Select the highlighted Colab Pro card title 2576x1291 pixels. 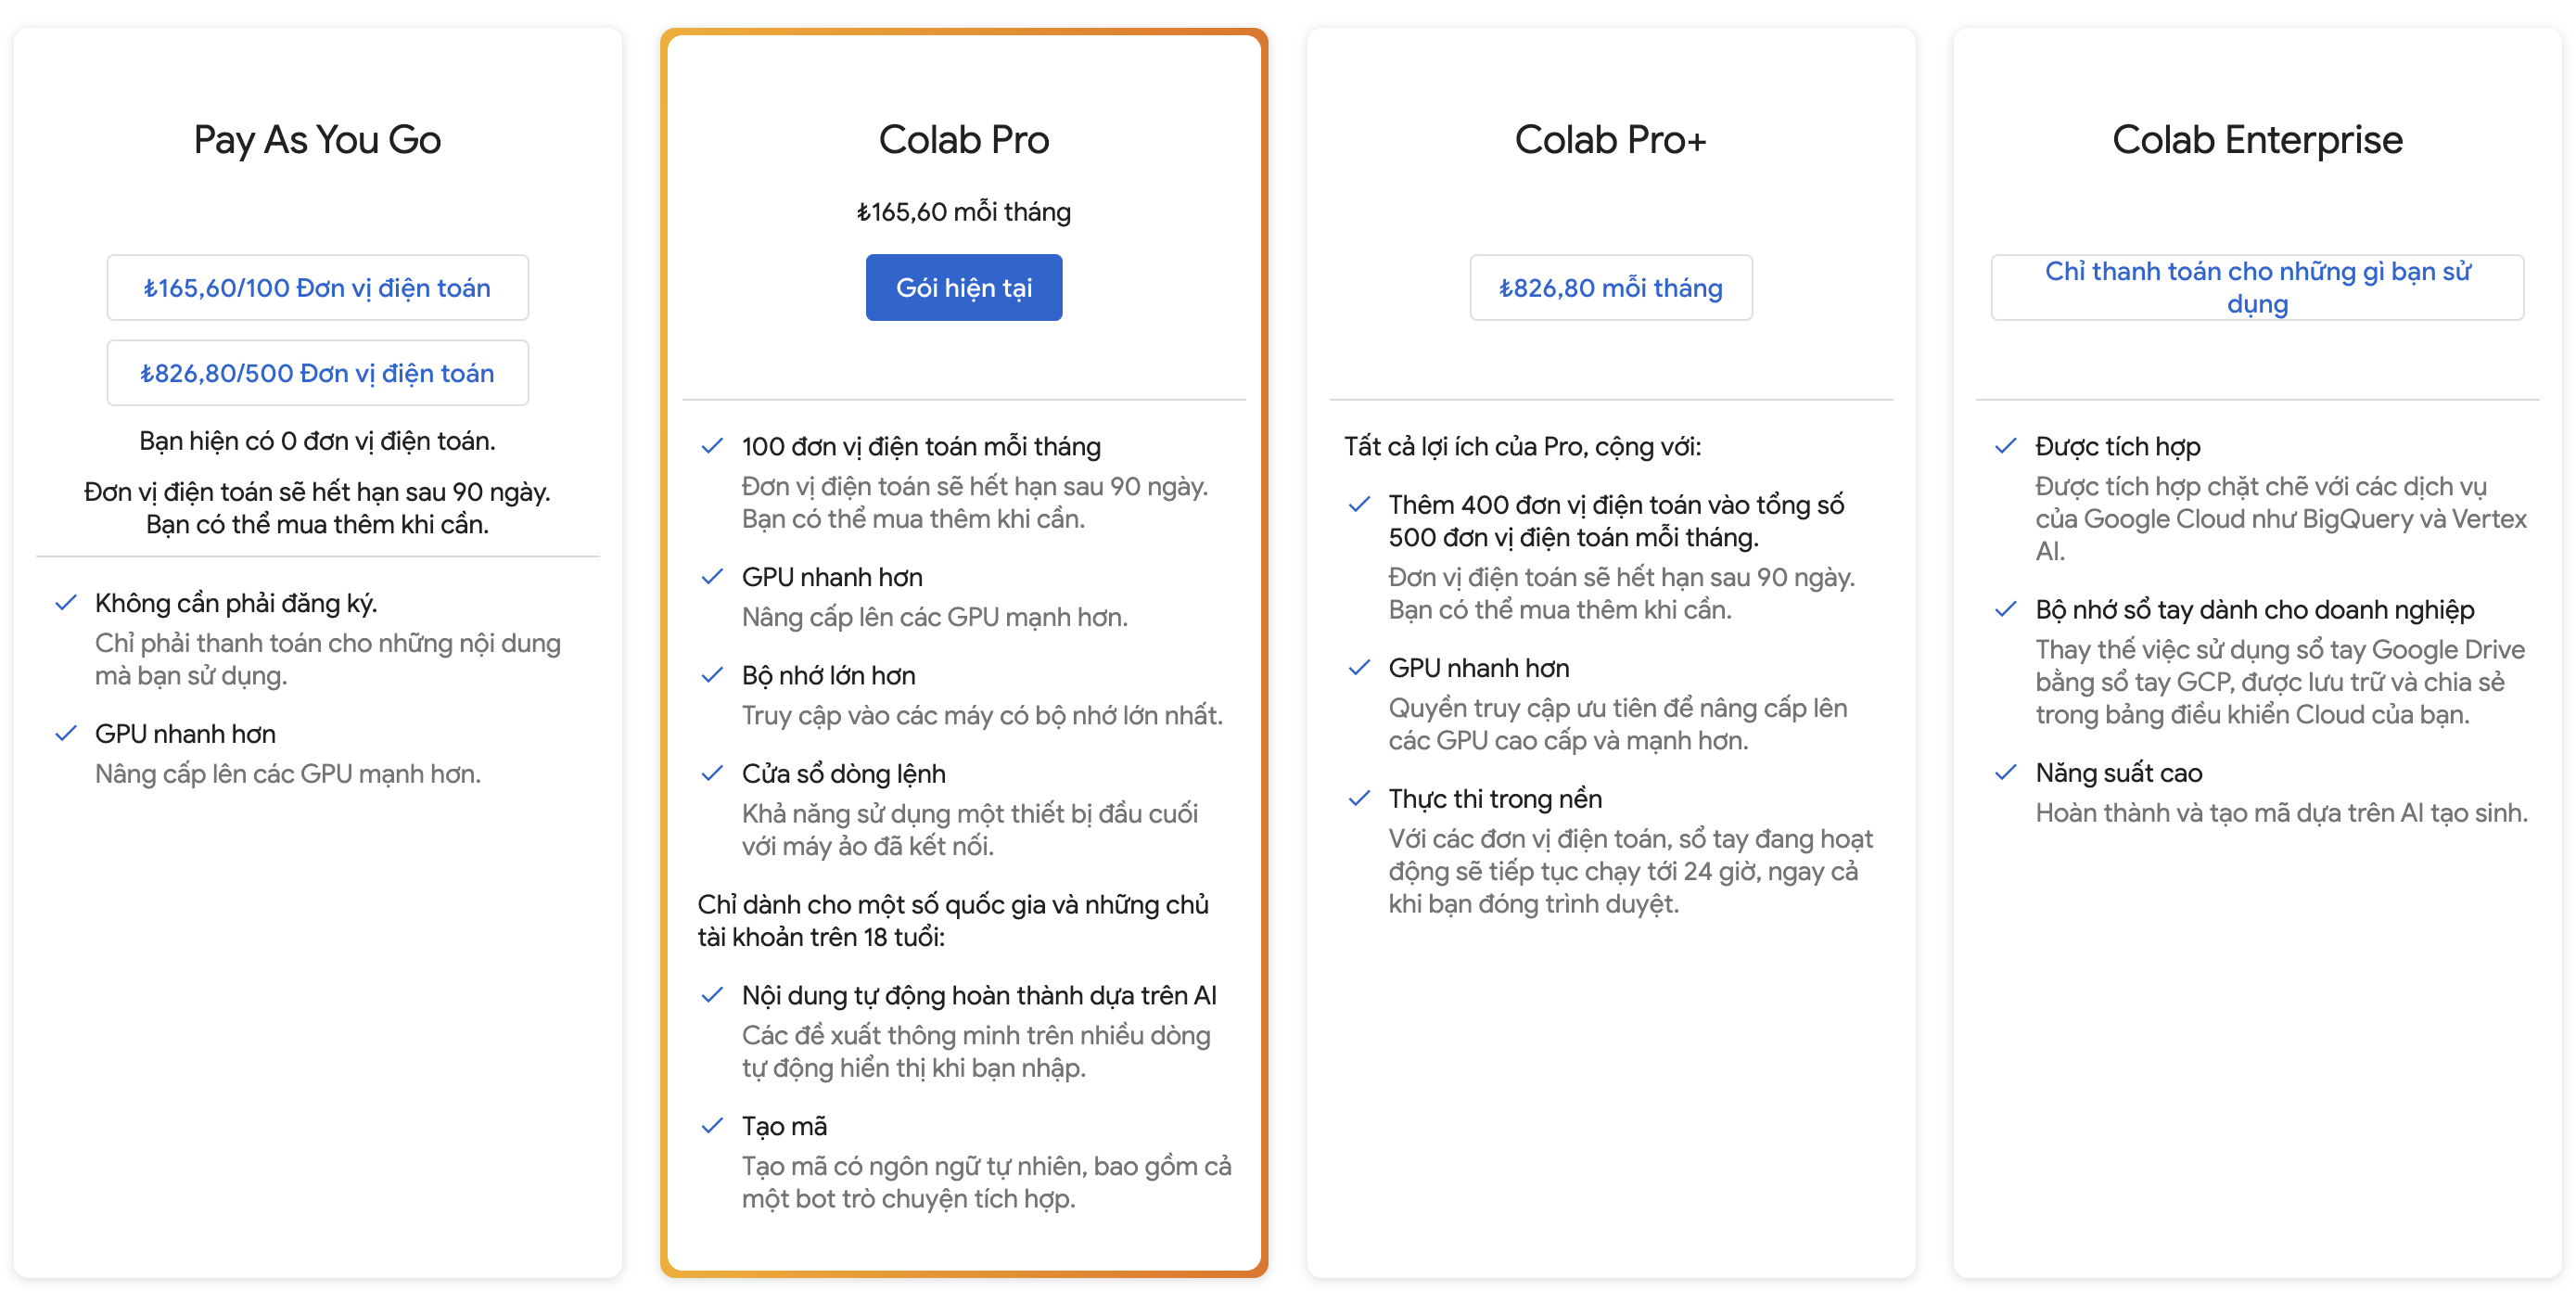(x=964, y=140)
